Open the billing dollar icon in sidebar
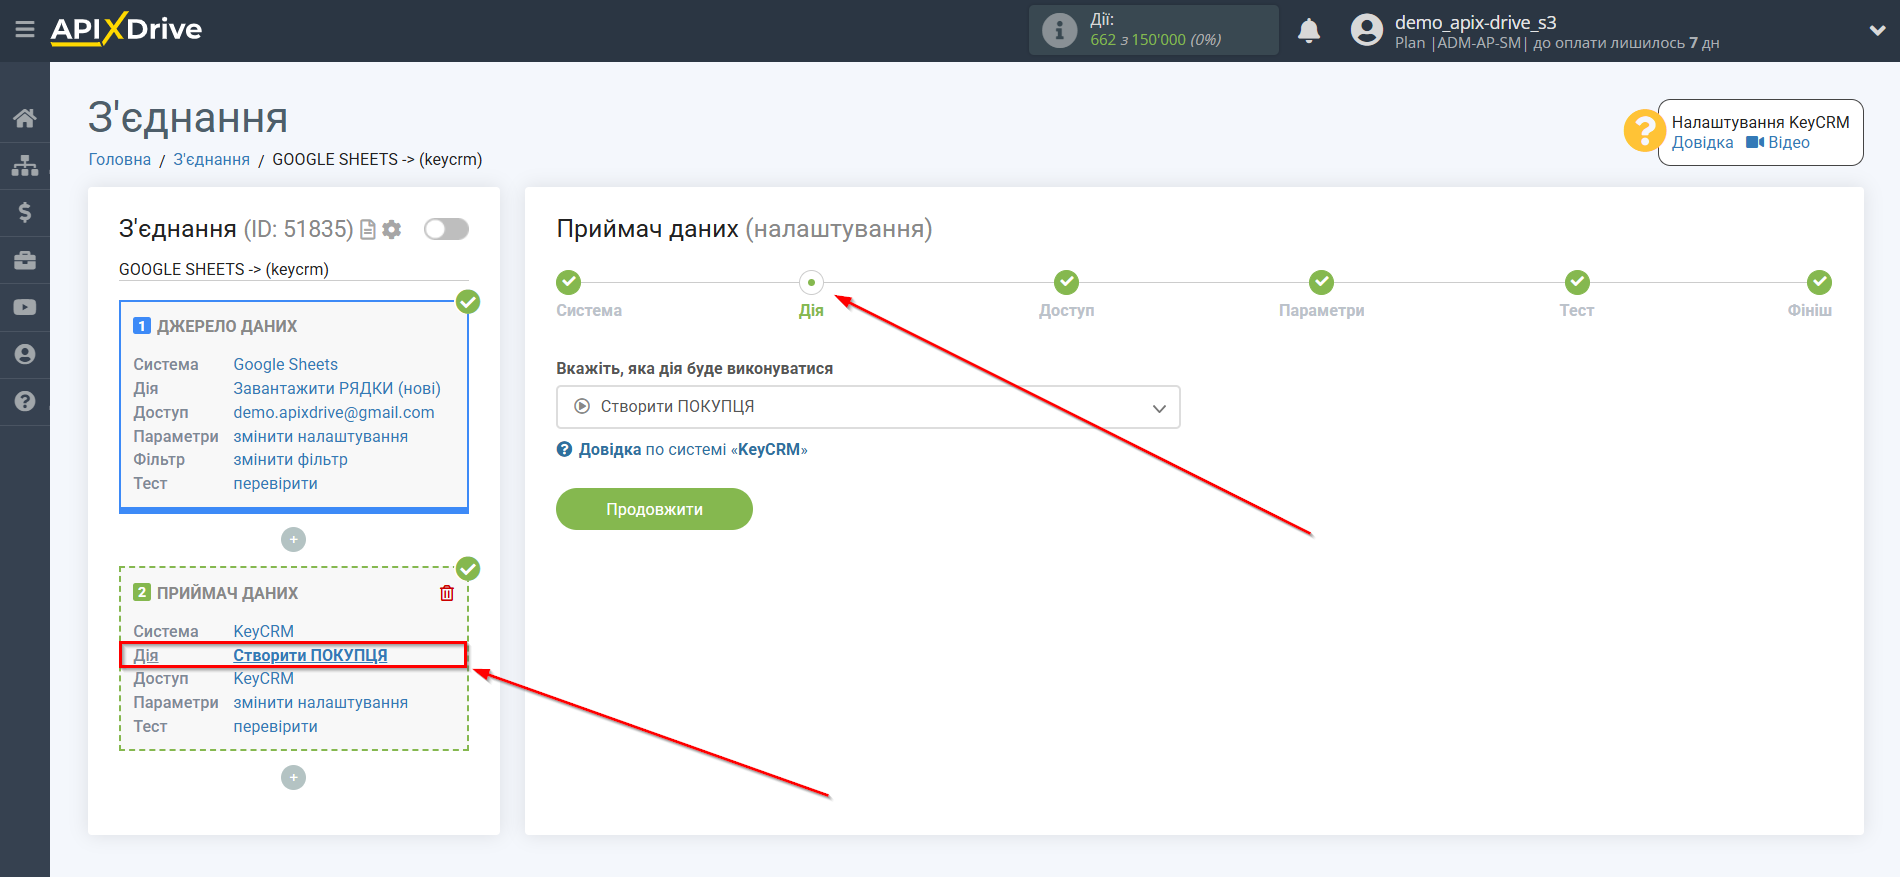Screen dimensions: 1900x877 (x=25, y=212)
